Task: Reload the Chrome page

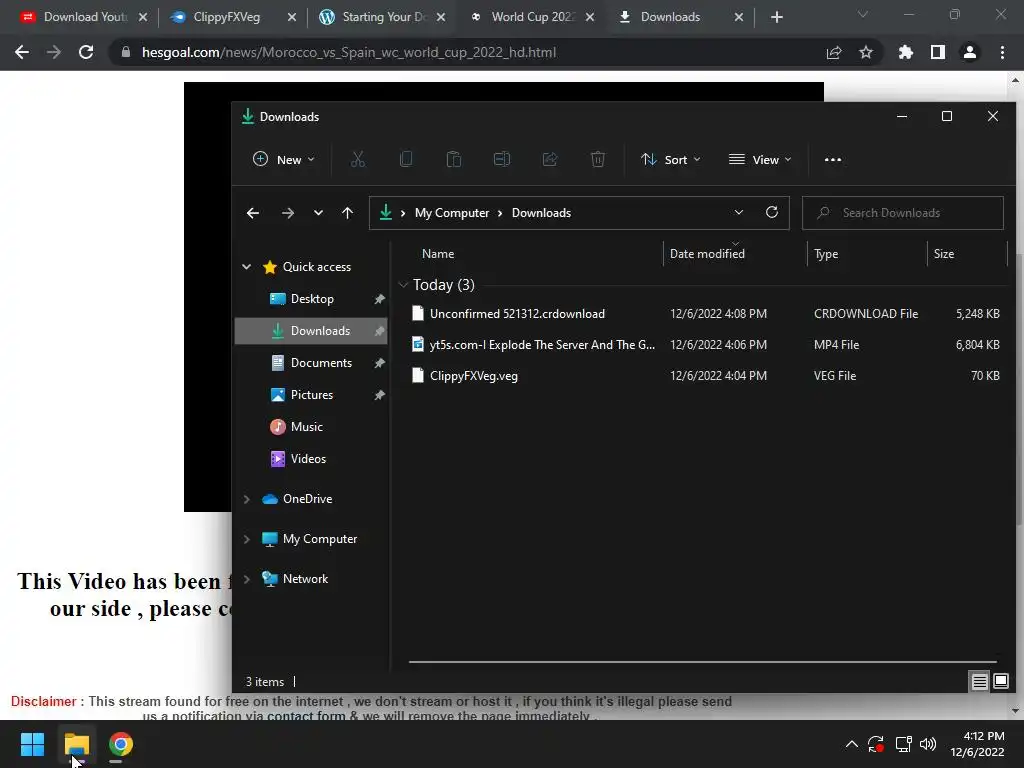Action: (x=86, y=52)
